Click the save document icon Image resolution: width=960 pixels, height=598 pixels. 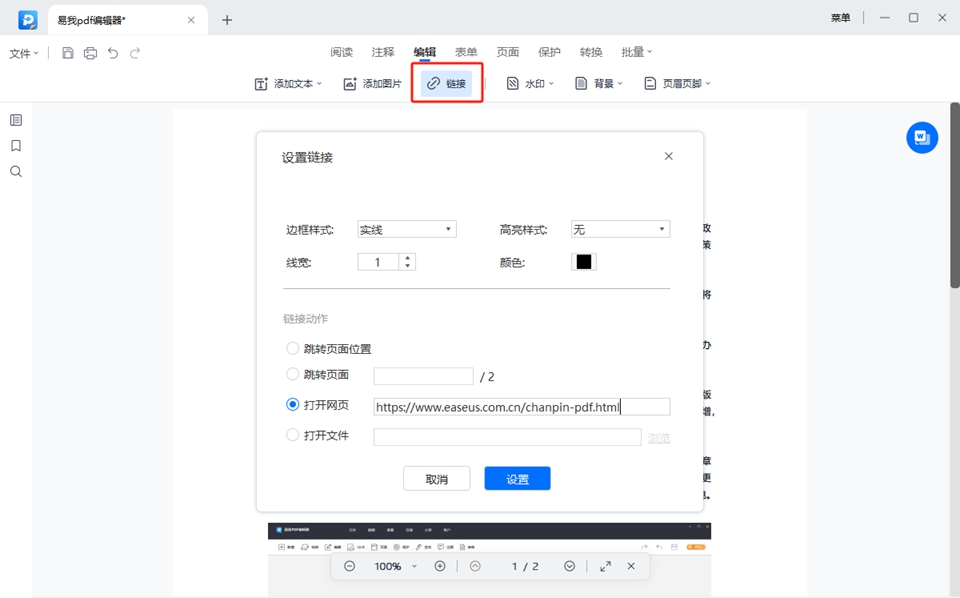click(x=68, y=53)
